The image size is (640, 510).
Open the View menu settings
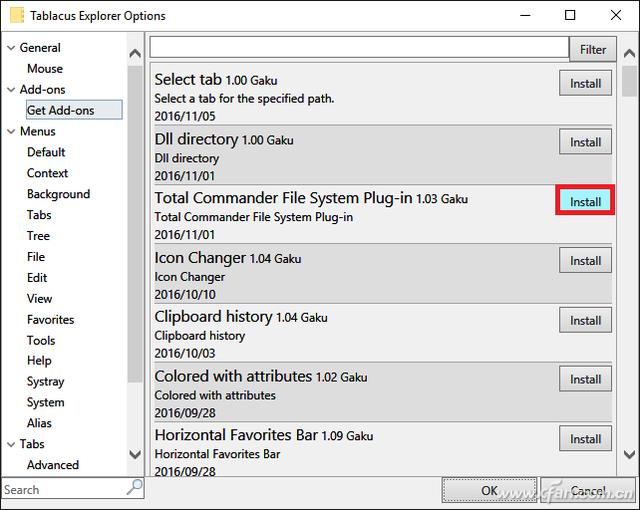point(40,298)
